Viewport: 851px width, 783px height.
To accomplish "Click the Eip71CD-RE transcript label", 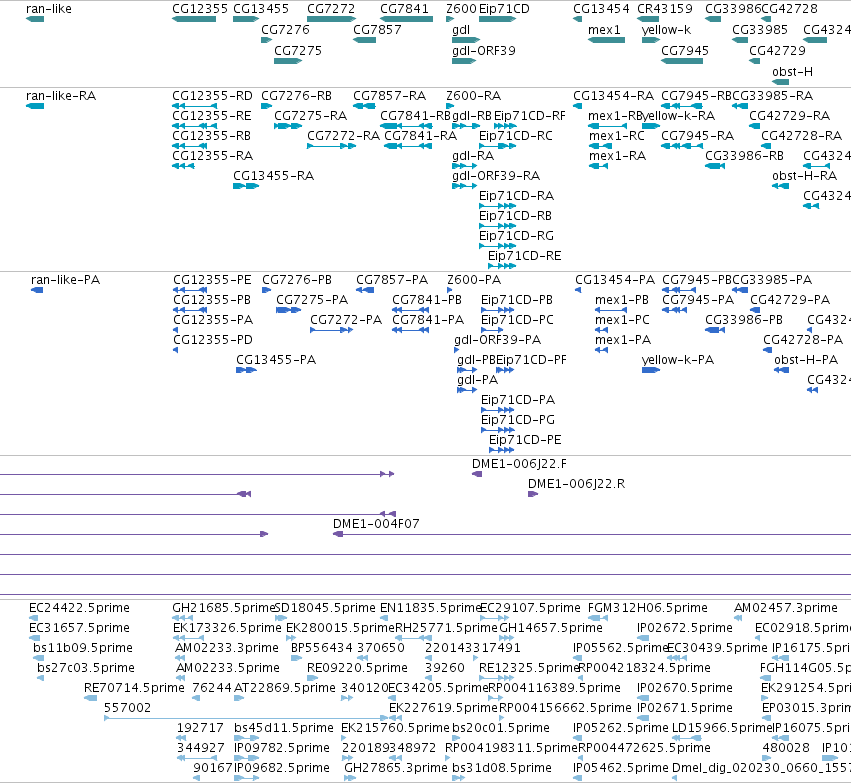I will pyautogui.click(x=524, y=256).
